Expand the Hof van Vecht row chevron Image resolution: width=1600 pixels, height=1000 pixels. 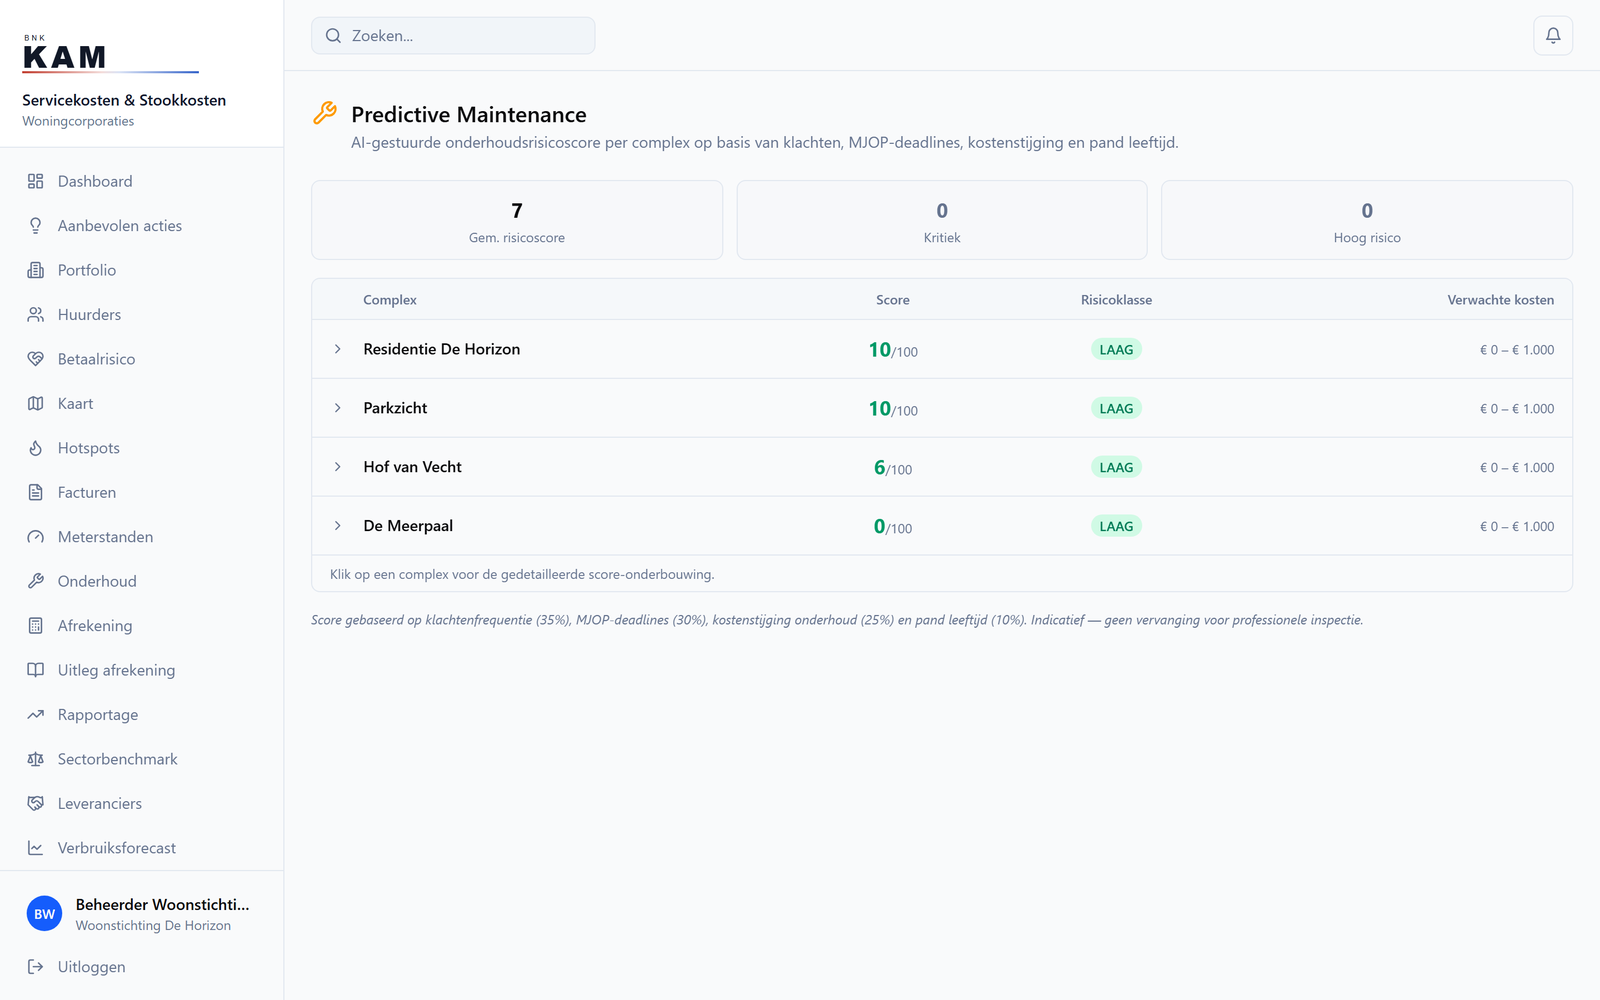pyautogui.click(x=338, y=467)
